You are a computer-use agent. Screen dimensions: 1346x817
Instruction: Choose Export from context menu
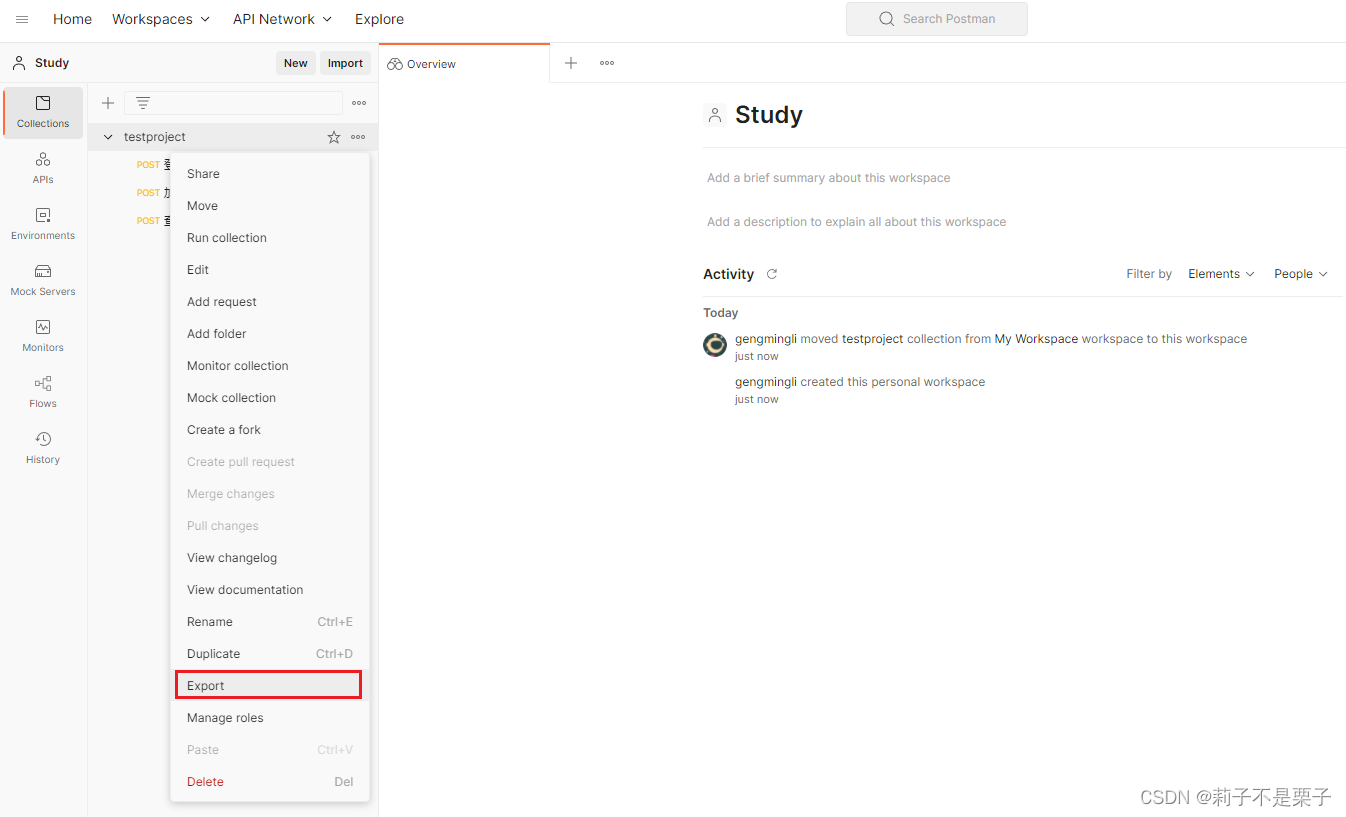coord(270,686)
